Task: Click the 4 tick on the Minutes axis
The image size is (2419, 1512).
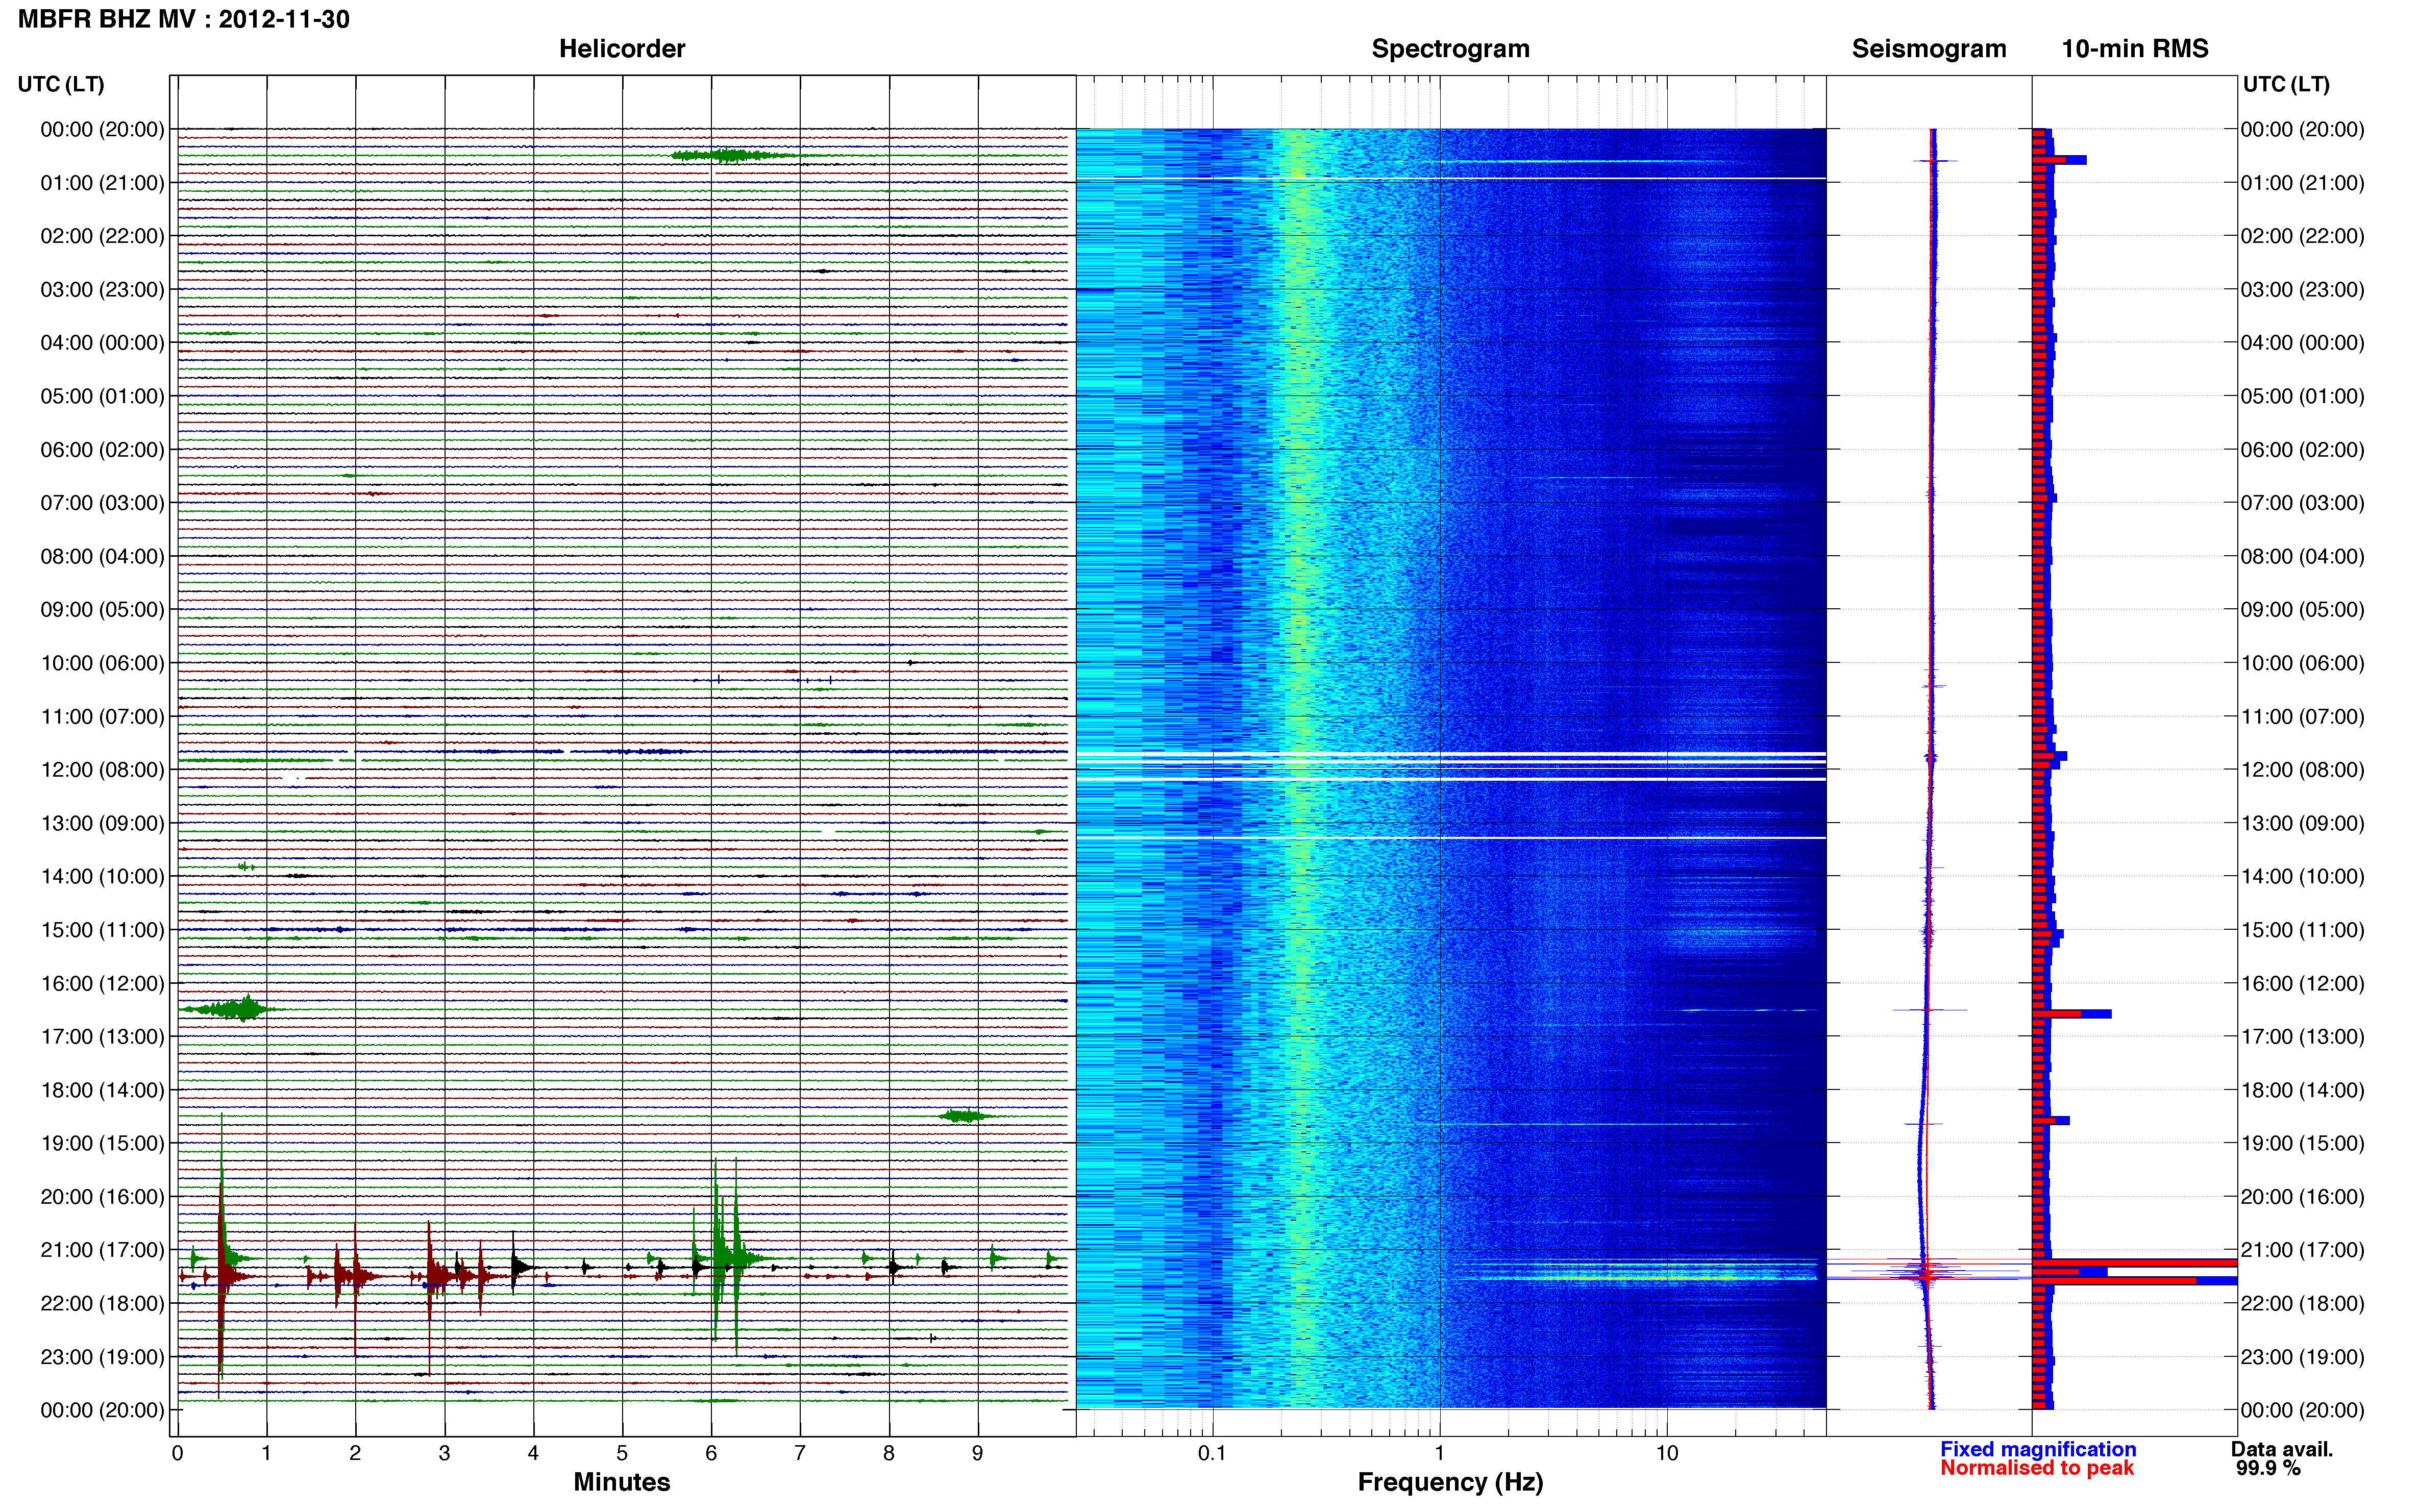Action: [533, 1453]
